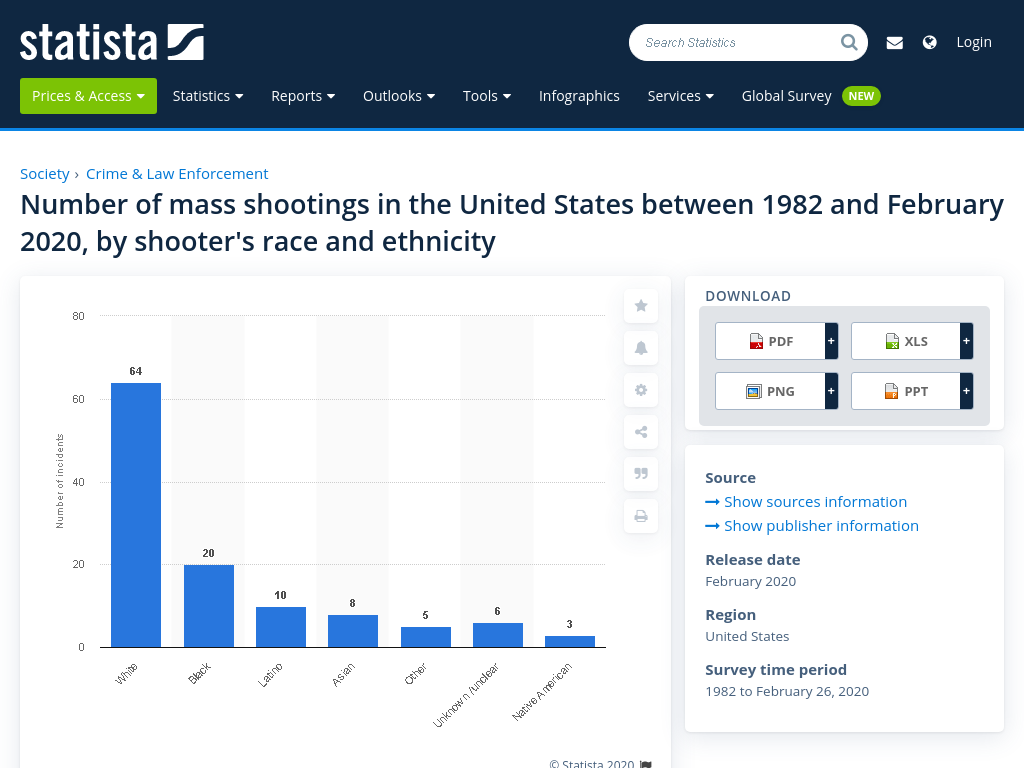Expand the Outlooks menu
1024x768 pixels.
click(x=399, y=96)
